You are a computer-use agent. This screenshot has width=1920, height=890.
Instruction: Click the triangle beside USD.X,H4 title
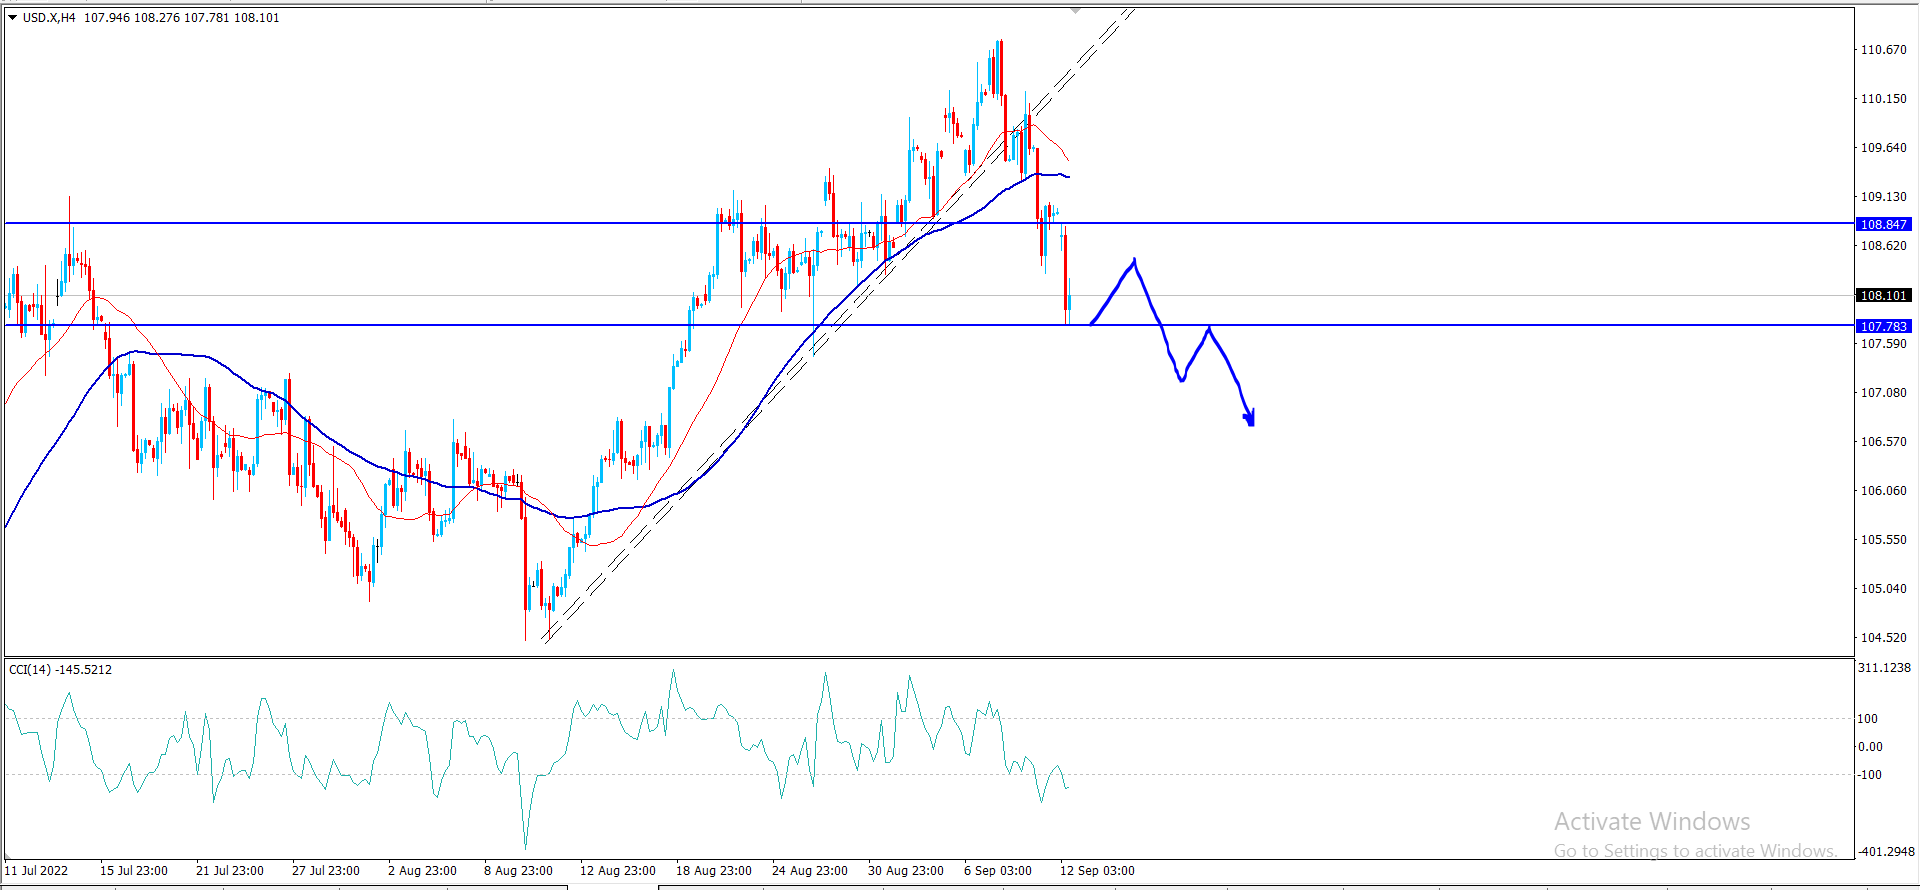point(13,18)
